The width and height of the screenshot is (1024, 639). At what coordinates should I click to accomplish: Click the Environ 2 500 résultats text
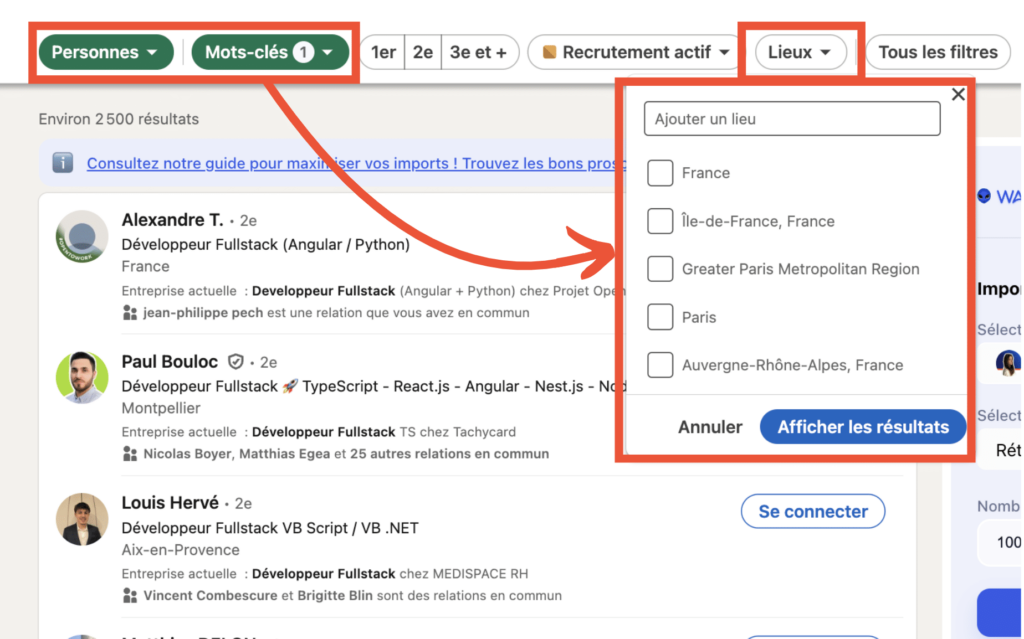(x=119, y=119)
